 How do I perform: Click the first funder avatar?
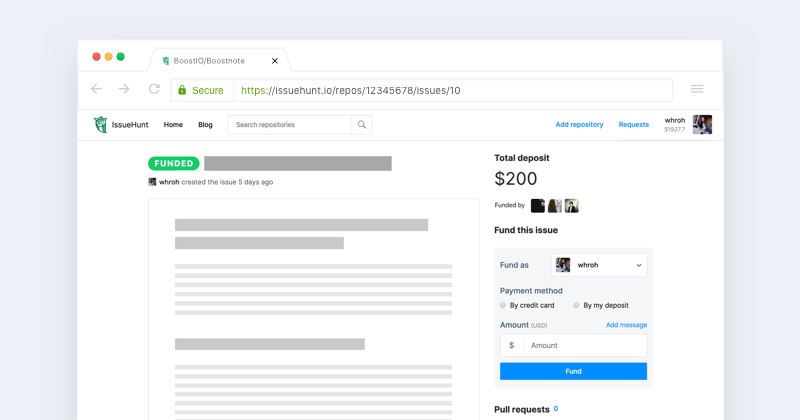[538, 206]
